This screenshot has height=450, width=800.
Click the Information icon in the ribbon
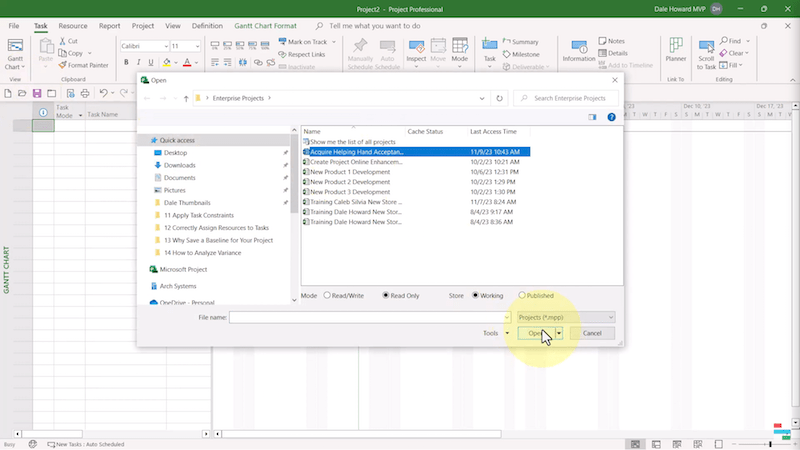tap(579, 46)
